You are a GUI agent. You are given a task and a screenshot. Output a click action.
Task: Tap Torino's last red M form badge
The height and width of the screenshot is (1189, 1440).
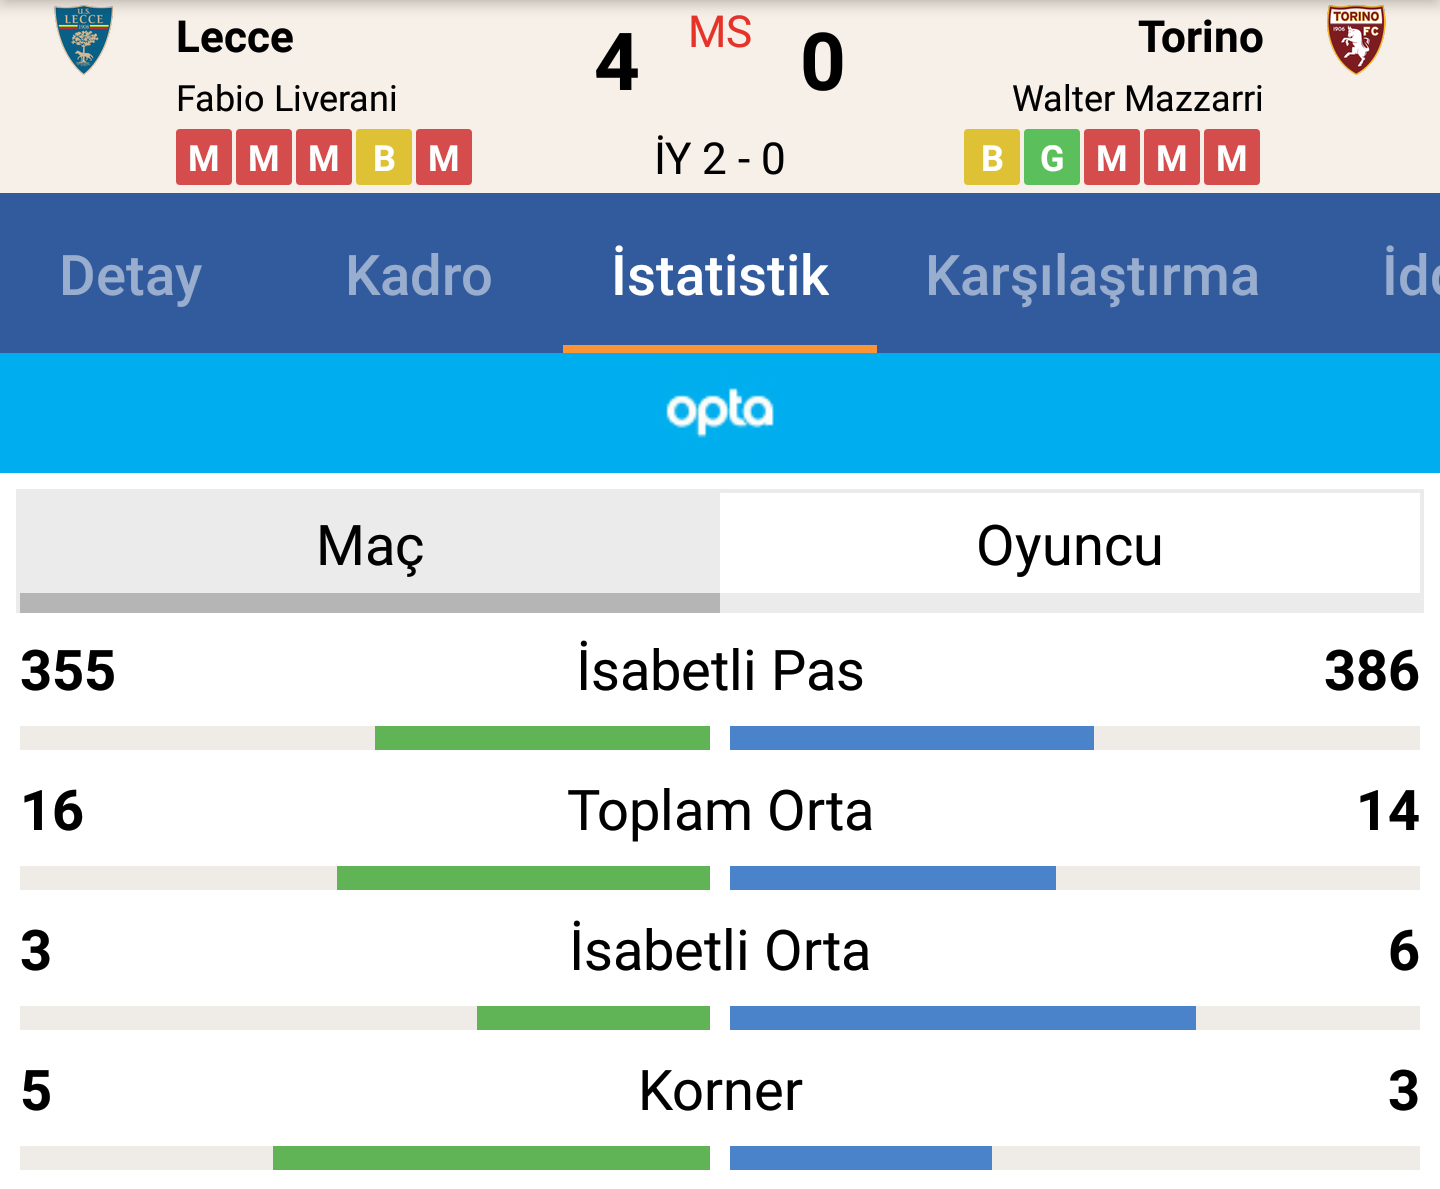pos(1232,158)
